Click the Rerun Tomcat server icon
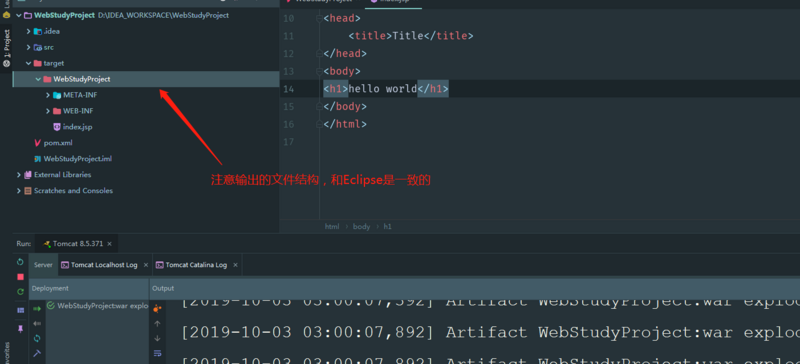The image size is (800, 364). tap(20, 262)
